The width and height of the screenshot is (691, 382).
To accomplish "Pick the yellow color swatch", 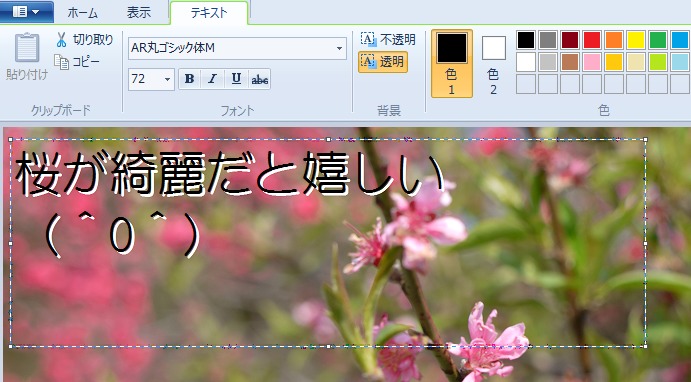I will [636, 40].
